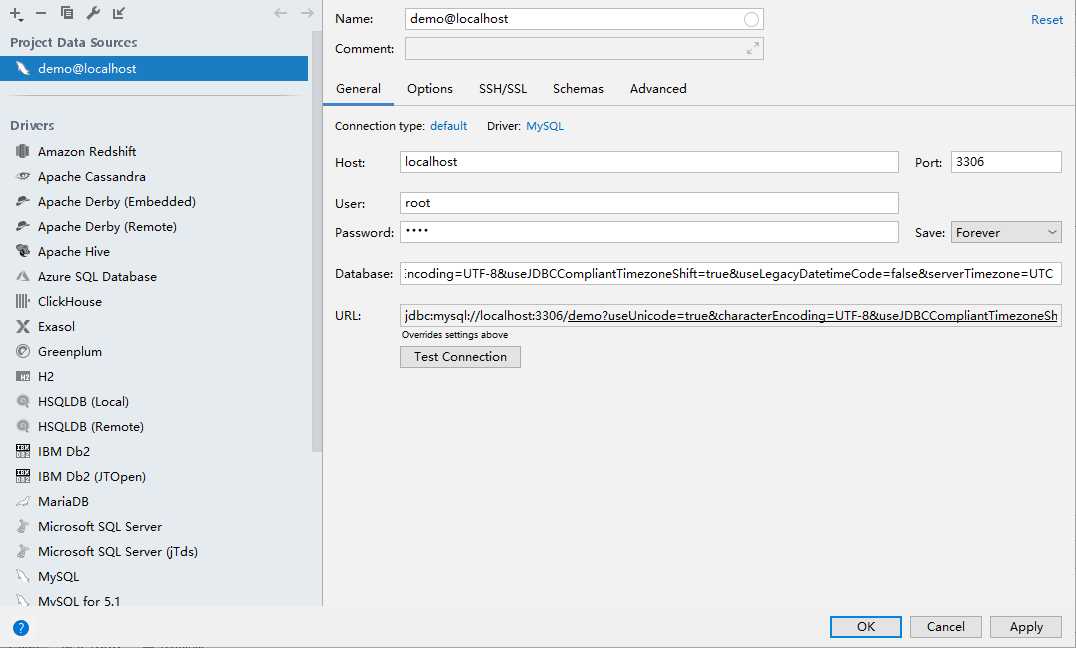The height and width of the screenshot is (648, 1076).
Task: Duplicate the data source using copy icon
Action: [67, 12]
